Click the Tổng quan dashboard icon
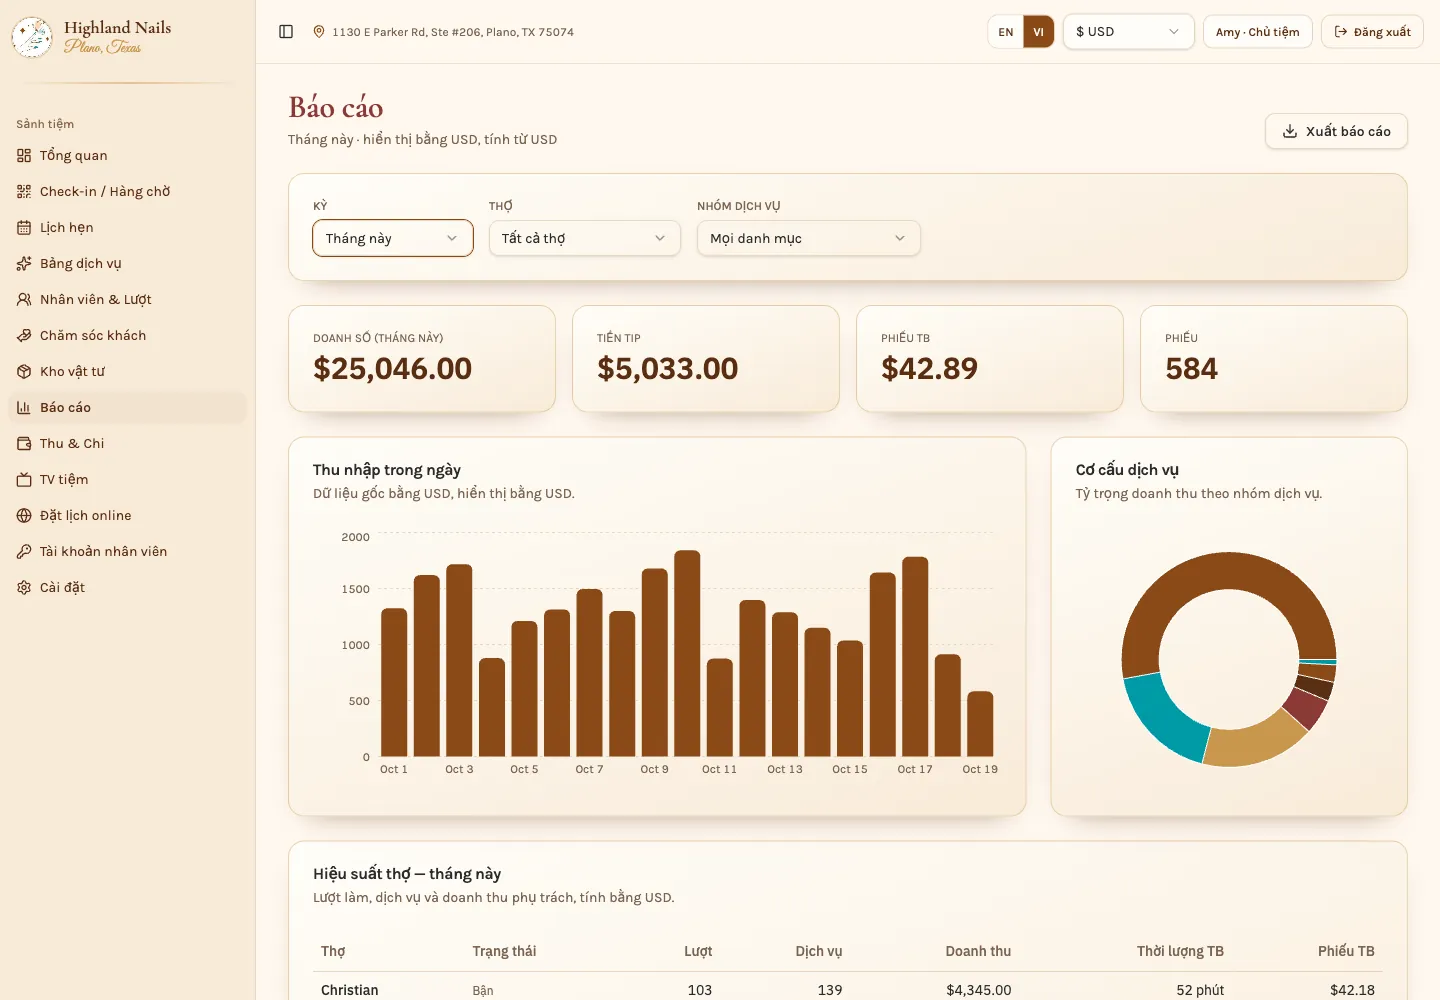The height and width of the screenshot is (1000, 1440). 24,156
